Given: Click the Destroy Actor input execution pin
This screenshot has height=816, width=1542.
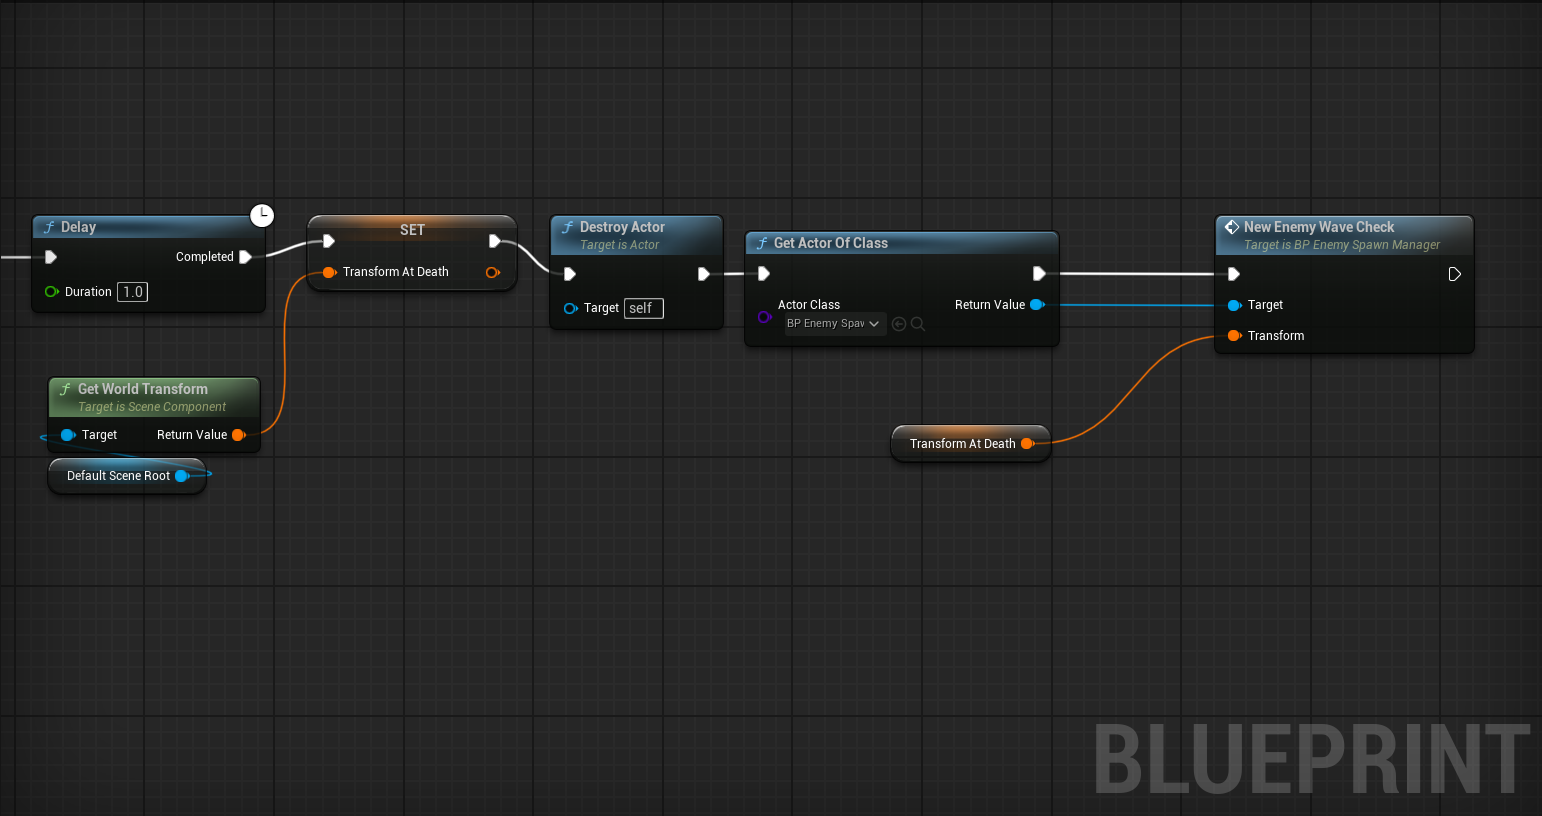Looking at the screenshot, I should click(x=569, y=274).
